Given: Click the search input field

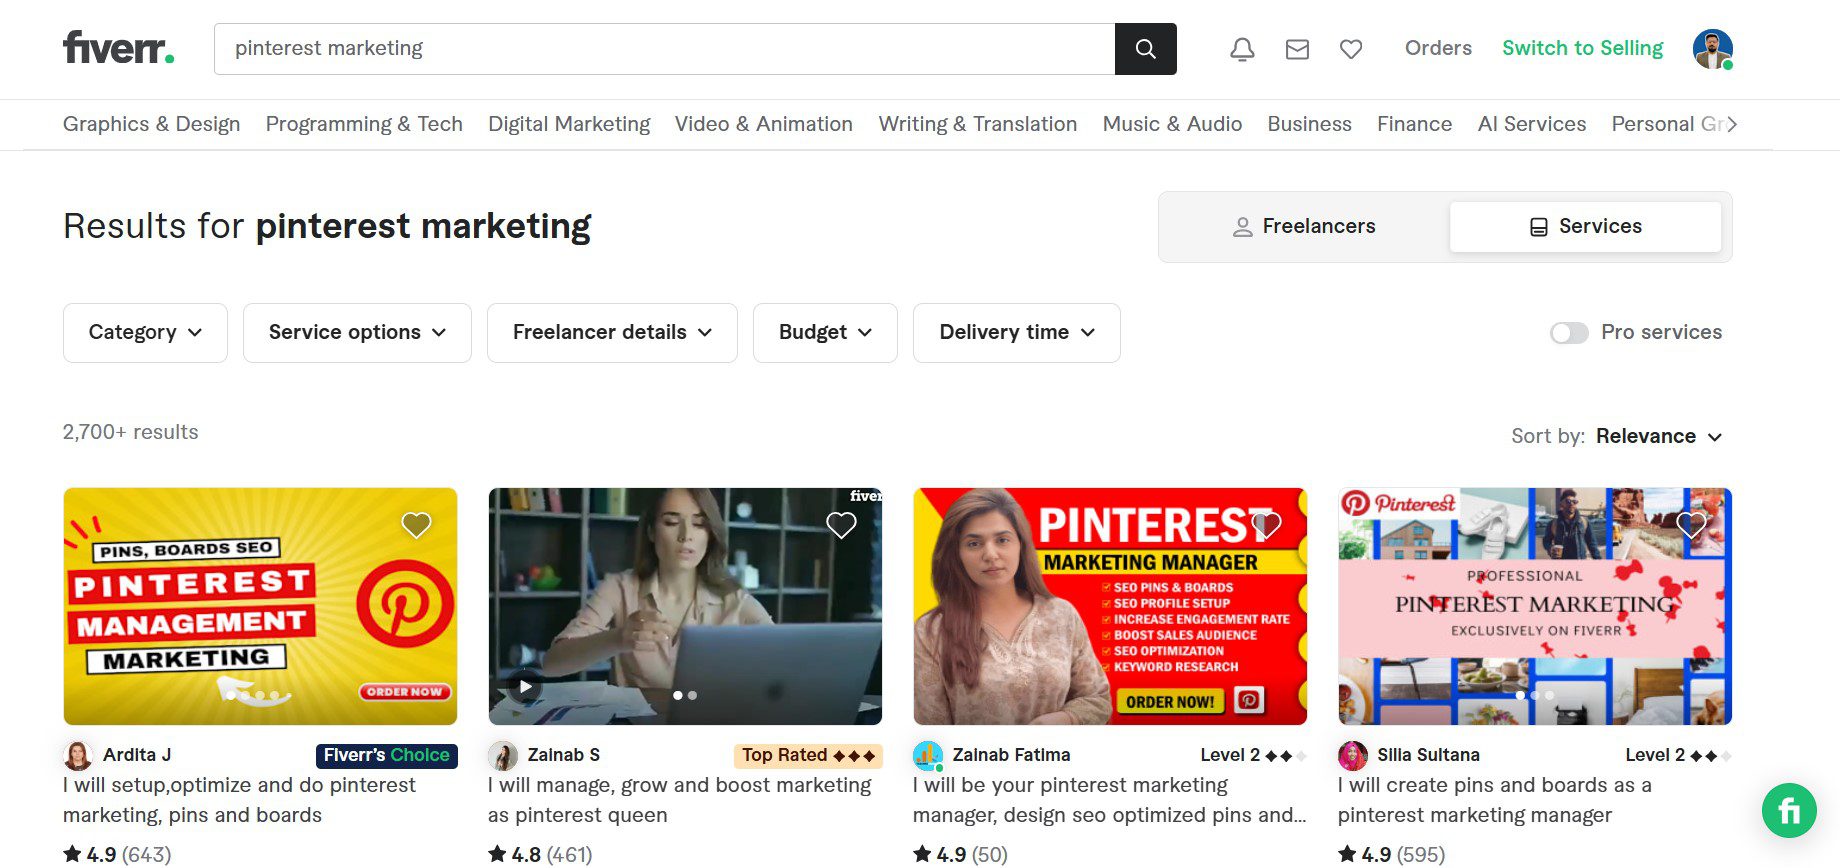Looking at the screenshot, I should click(664, 49).
